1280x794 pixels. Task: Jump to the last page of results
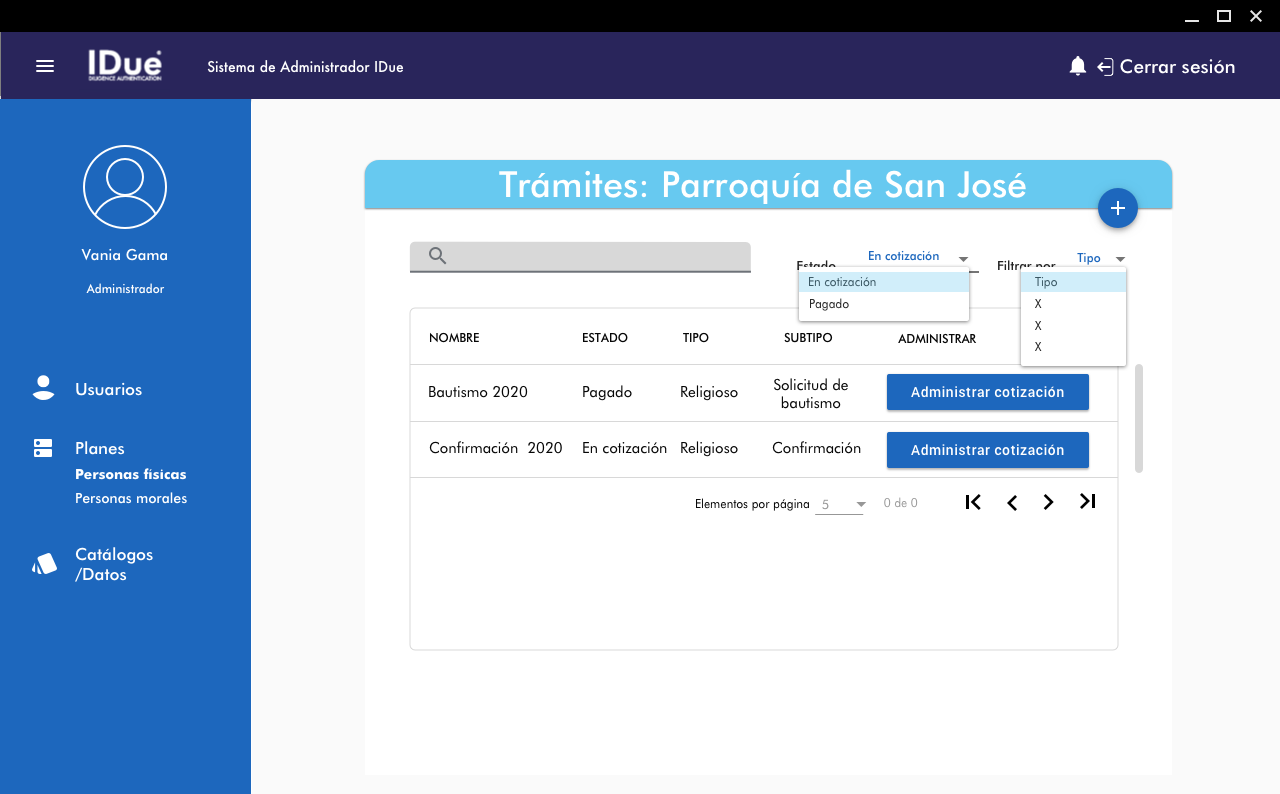coord(1088,502)
